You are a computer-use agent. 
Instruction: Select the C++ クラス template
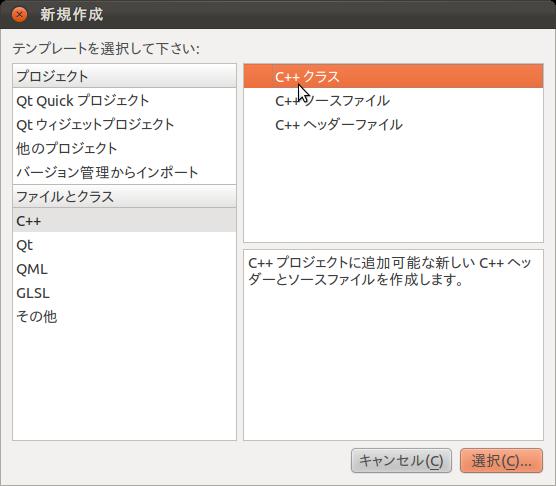393,77
